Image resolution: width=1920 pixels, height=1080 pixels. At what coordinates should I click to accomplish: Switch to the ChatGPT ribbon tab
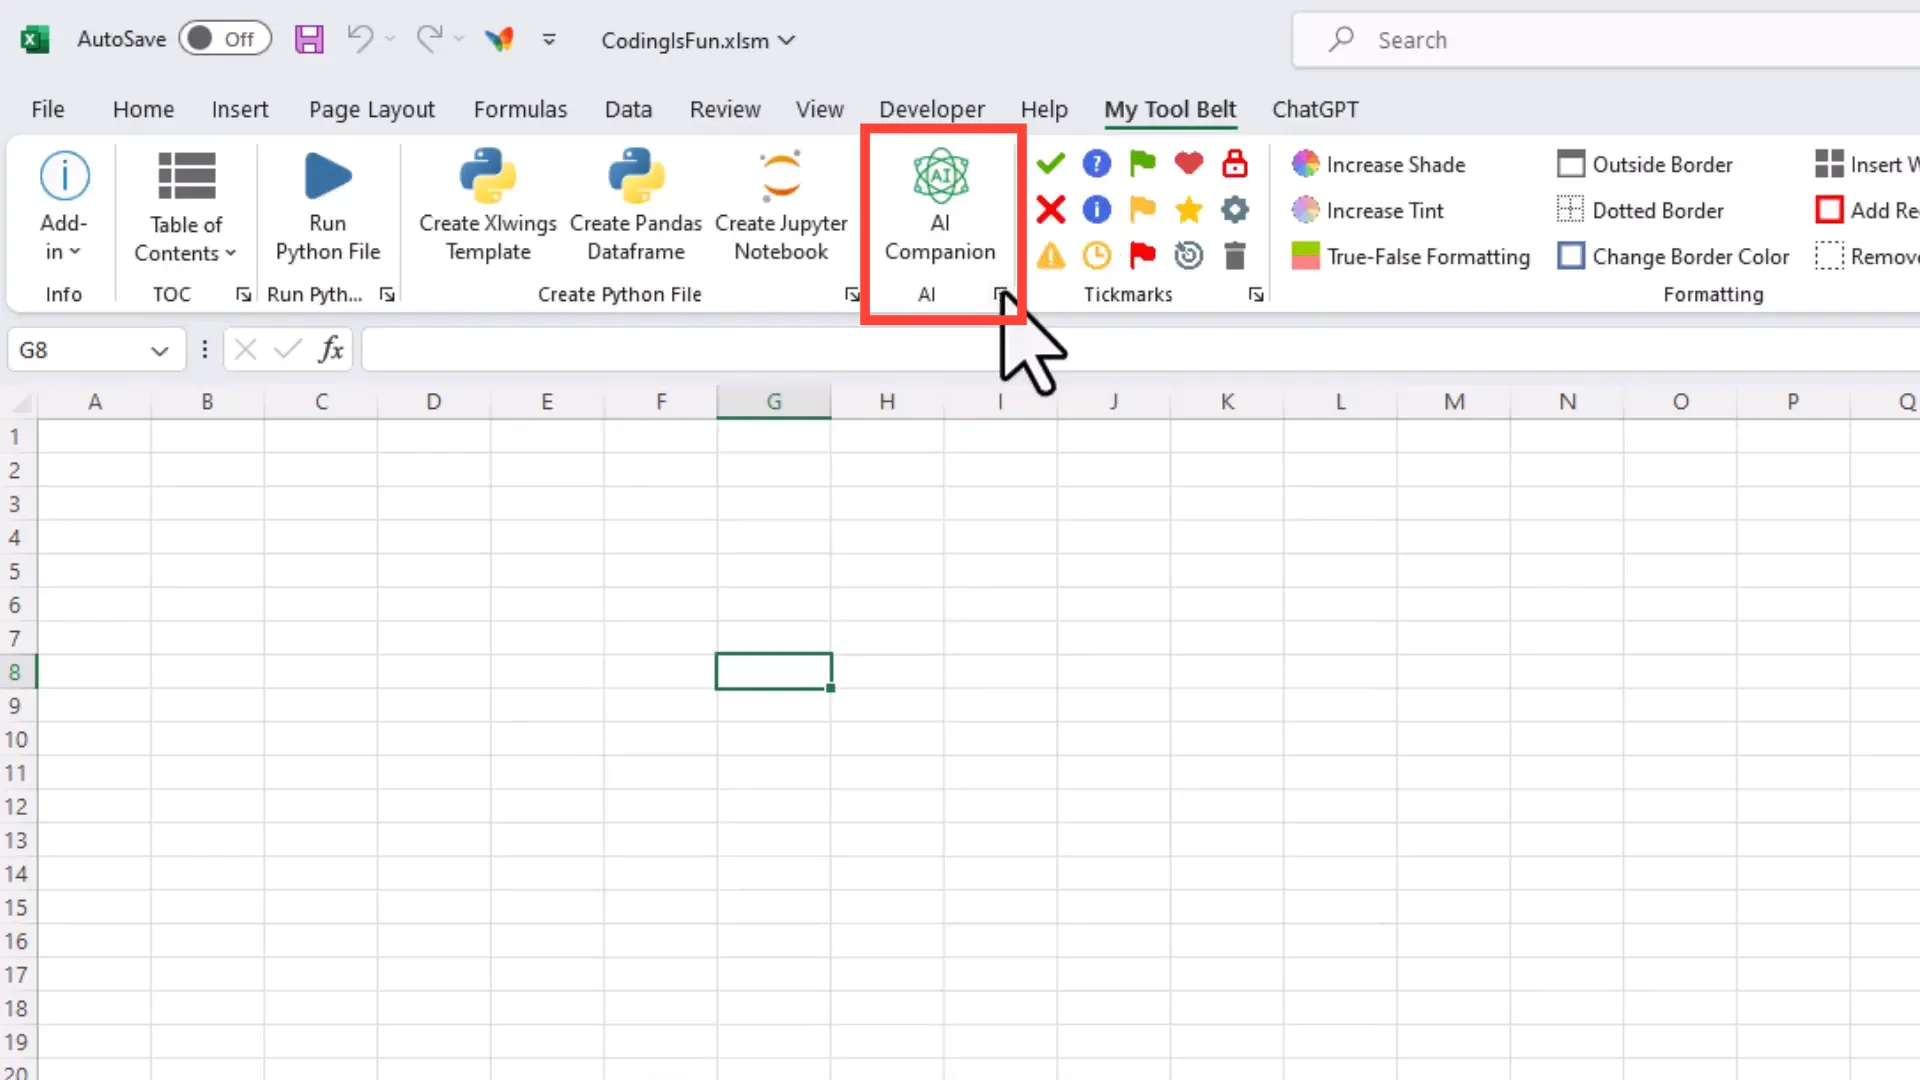pyautogui.click(x=1315, y=109)
